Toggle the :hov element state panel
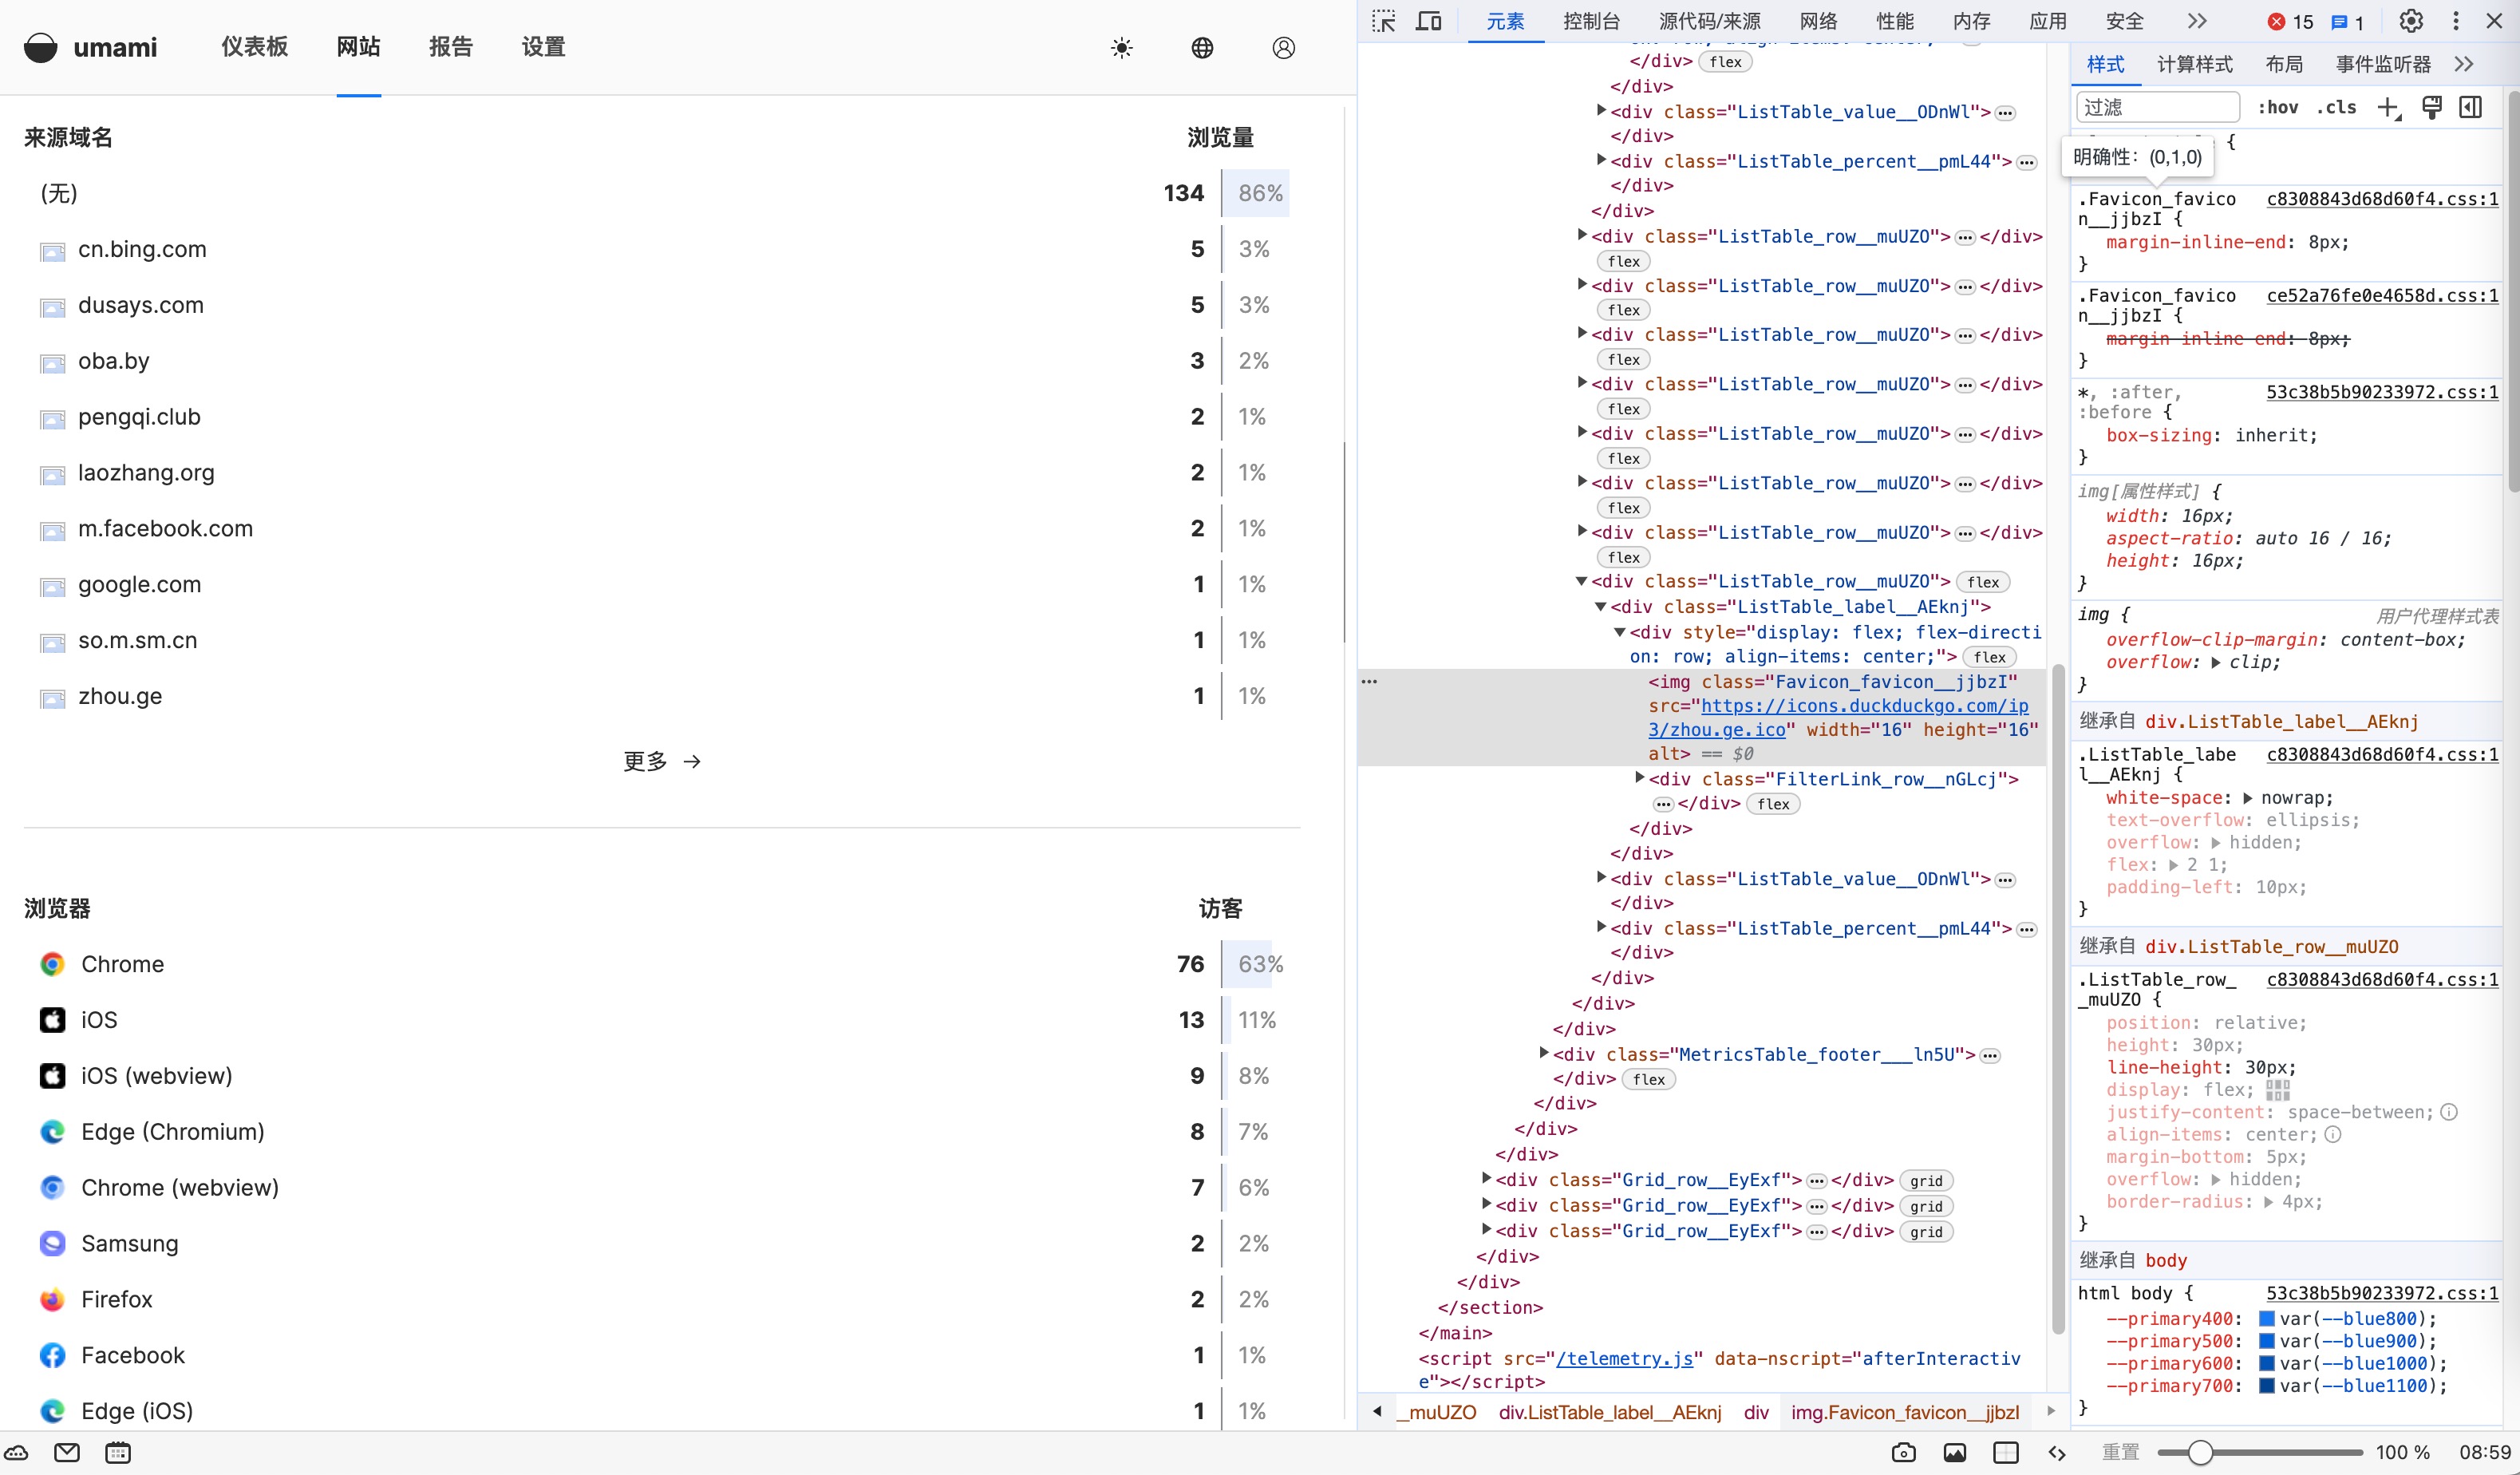This screenshot has width=2520, height=1475. click(x=2278, y=108)
